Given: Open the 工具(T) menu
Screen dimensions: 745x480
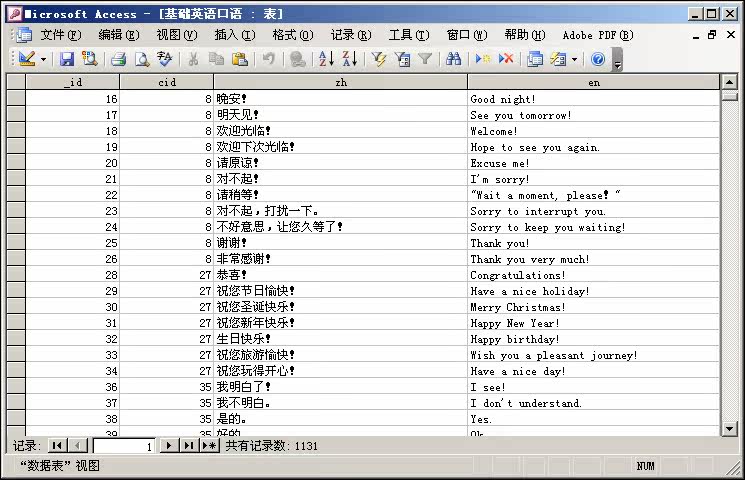Looking at the screenshot, I should 409,35.
